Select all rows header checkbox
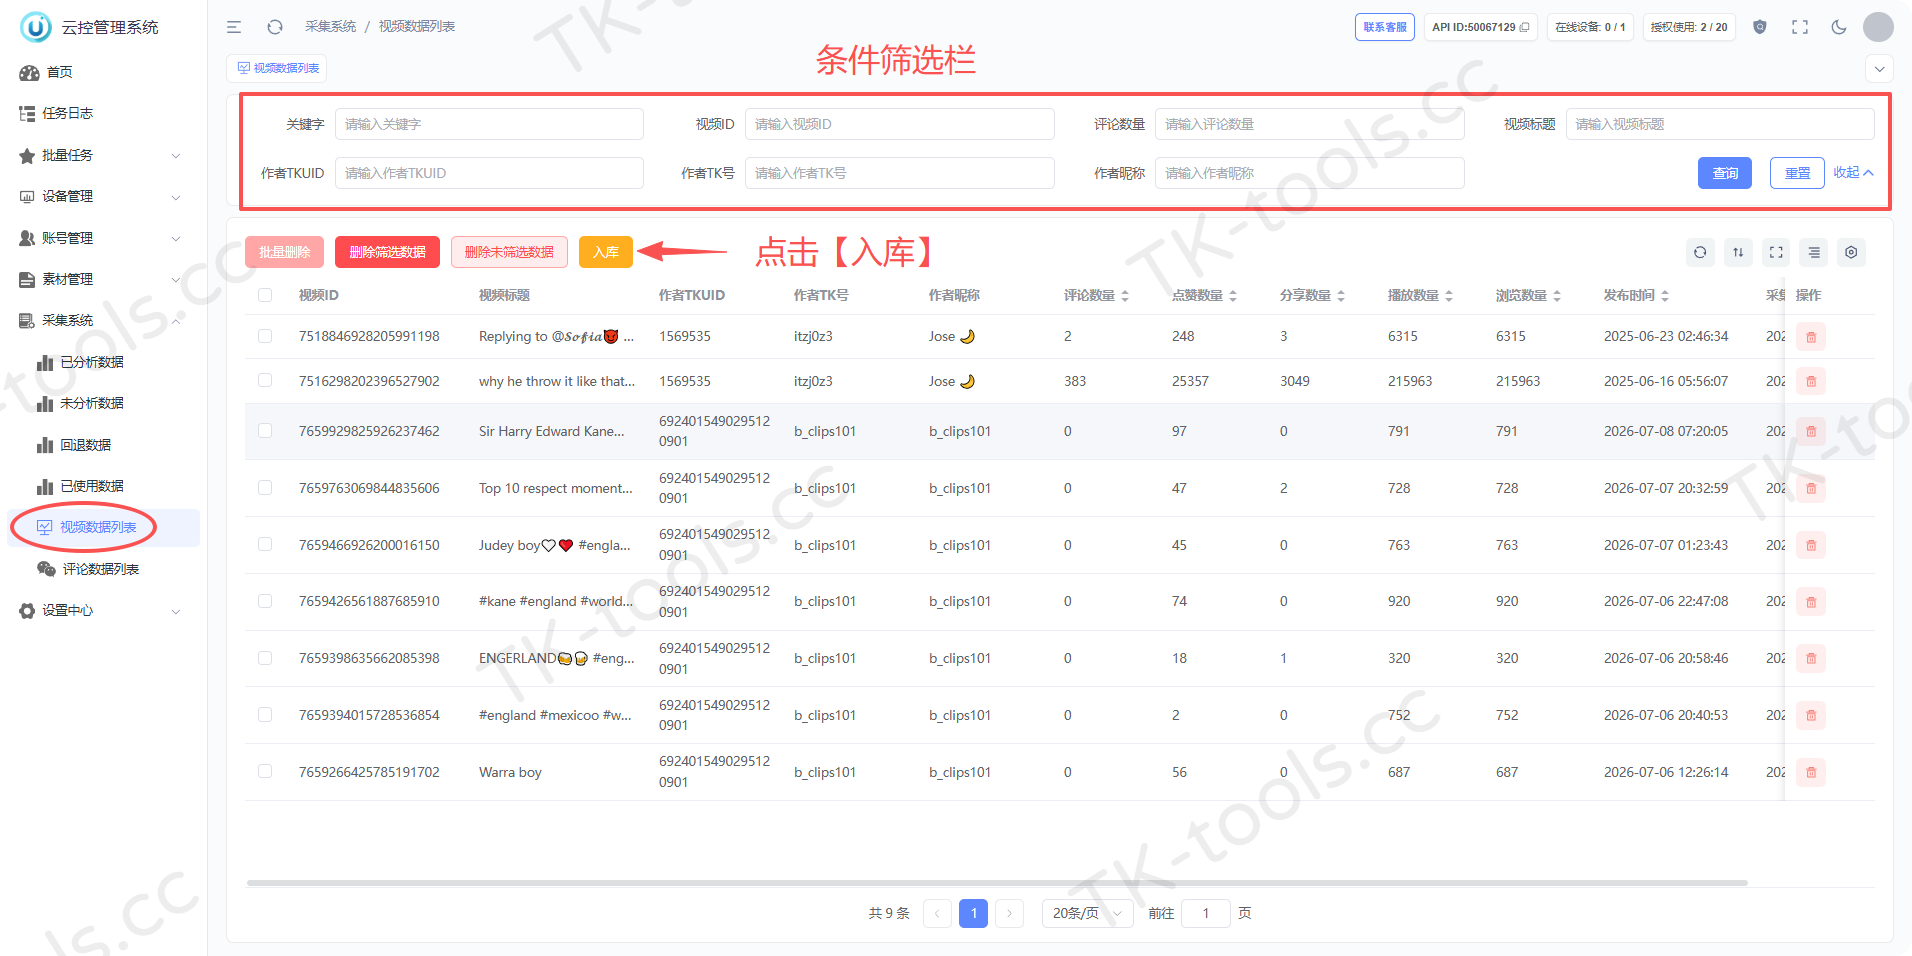 coord(265,295)
